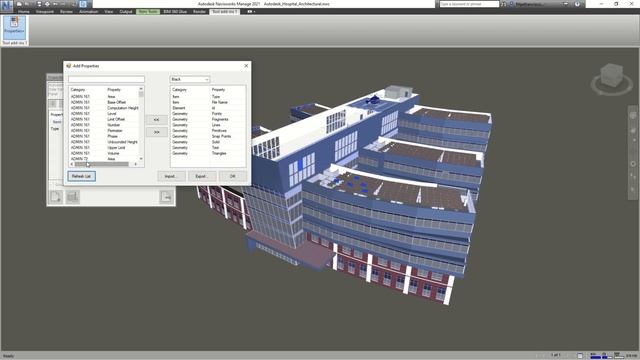Image resolution: width=640 pixels, height=360 pixels.
Task: Click the left list scroll-up arrow
Action: coord(141,89)
